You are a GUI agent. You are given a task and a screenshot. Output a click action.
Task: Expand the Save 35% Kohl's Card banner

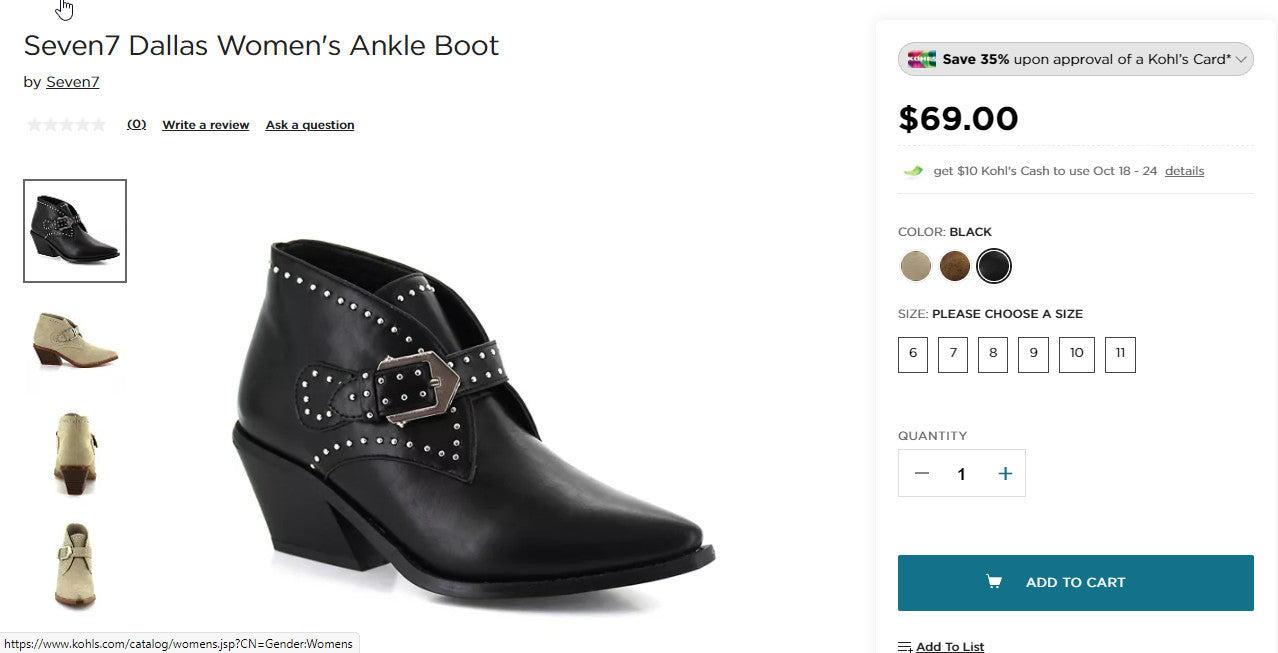click(x=1240, y=59)
